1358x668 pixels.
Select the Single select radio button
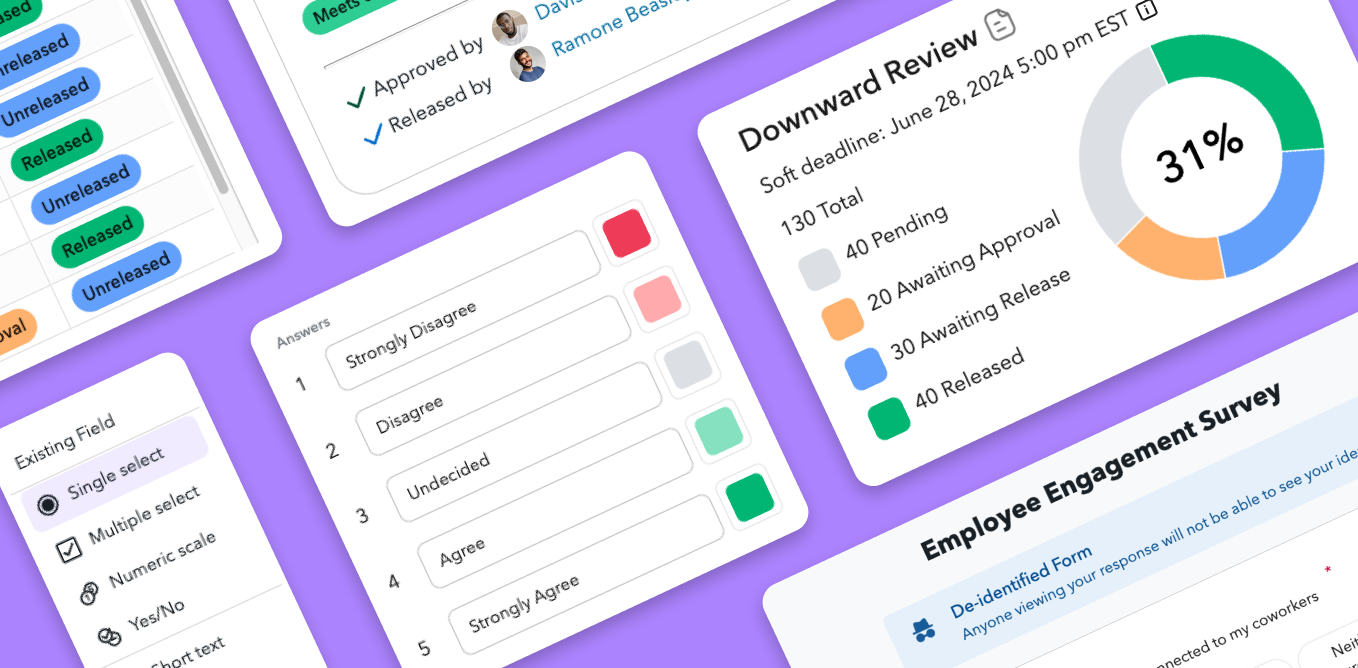(x=48, y=507)
